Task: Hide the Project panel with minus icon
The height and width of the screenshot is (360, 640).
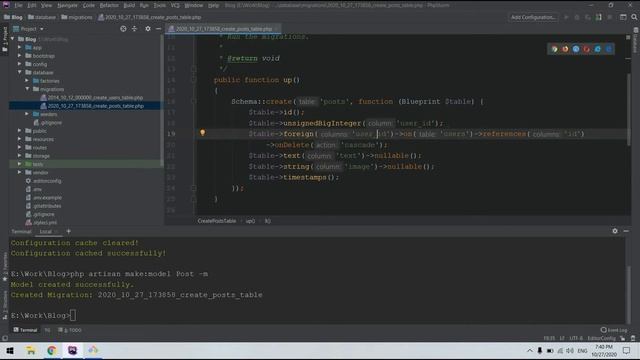Action: (x=158, y=29)
